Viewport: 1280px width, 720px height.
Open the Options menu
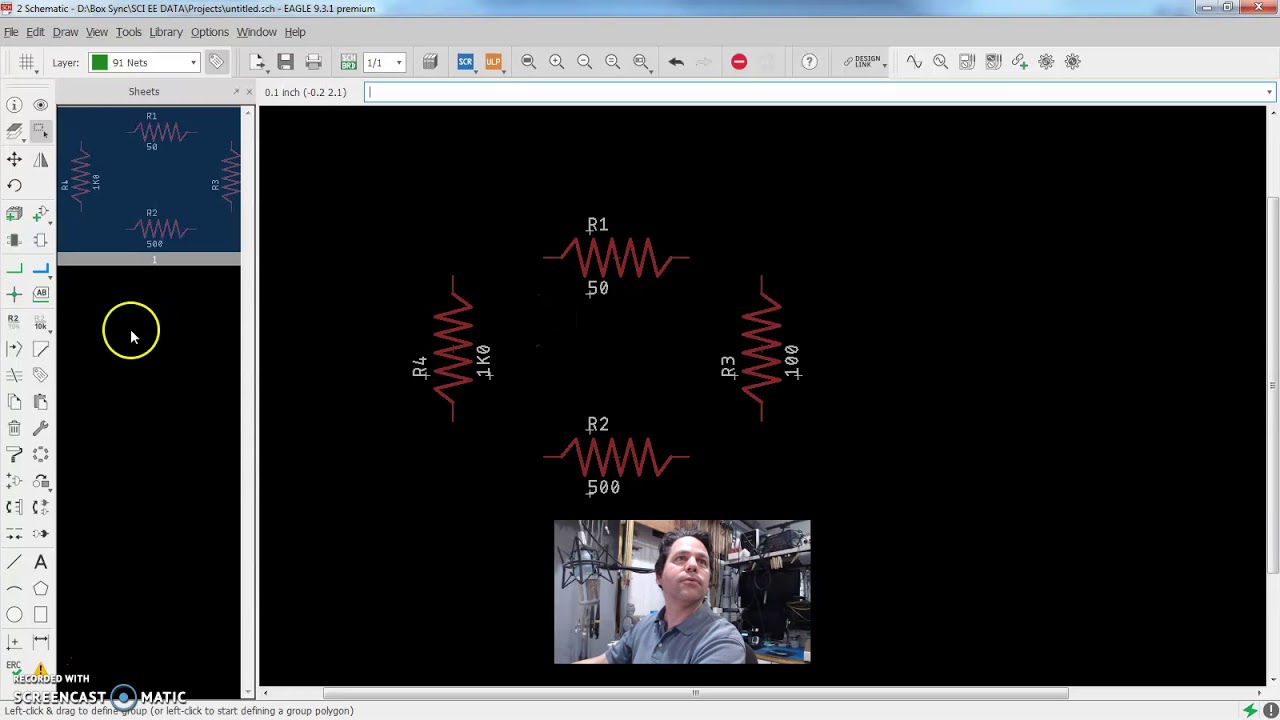210,32
